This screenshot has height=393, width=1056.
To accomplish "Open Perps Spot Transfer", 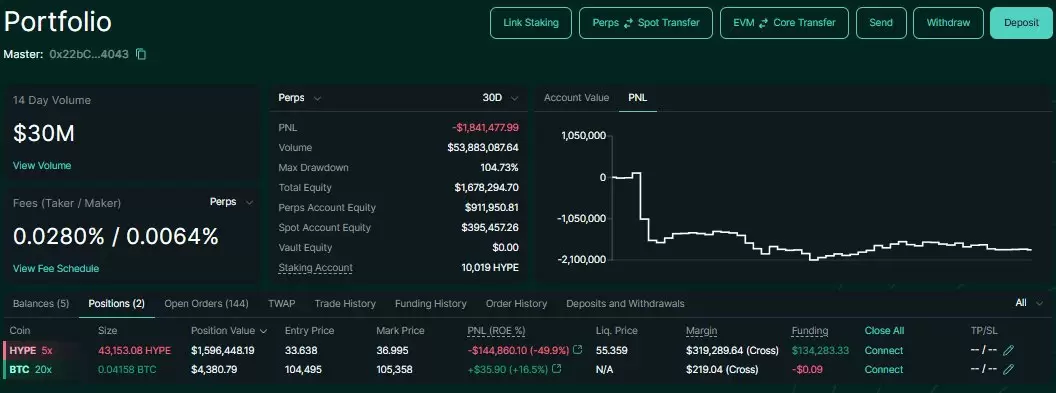I will click(x=646, y=23).
